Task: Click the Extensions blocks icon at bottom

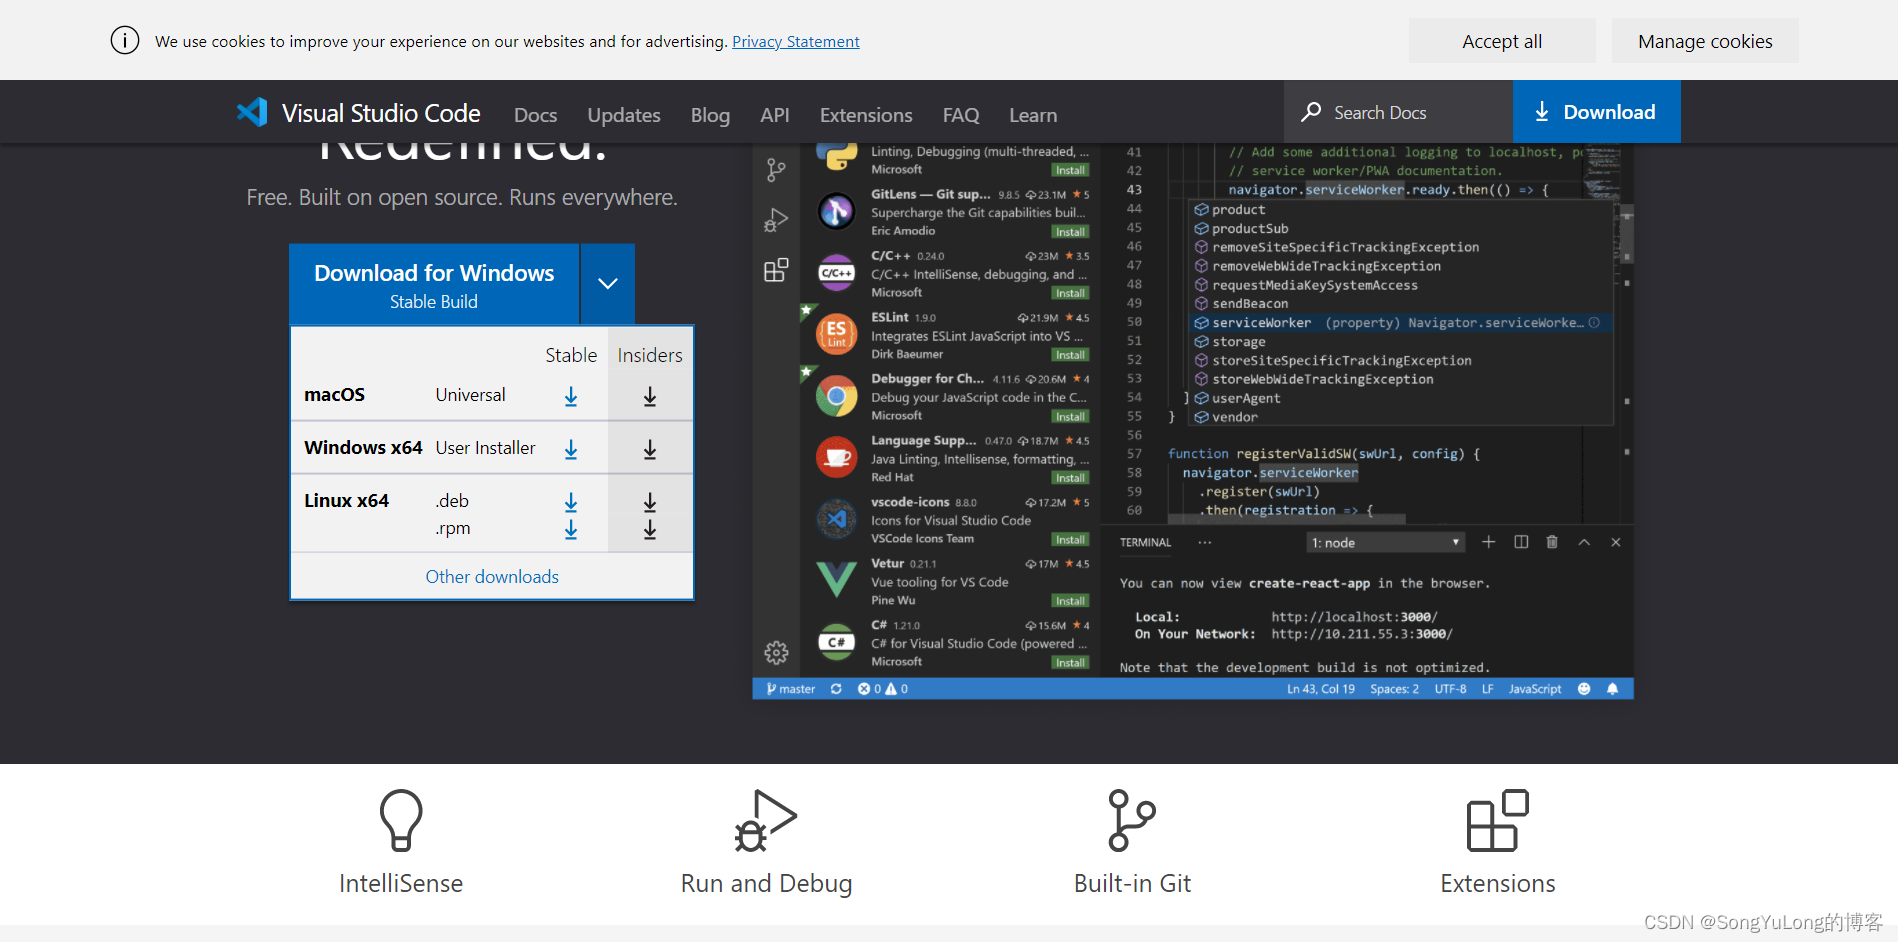Action: point(1497,820)
